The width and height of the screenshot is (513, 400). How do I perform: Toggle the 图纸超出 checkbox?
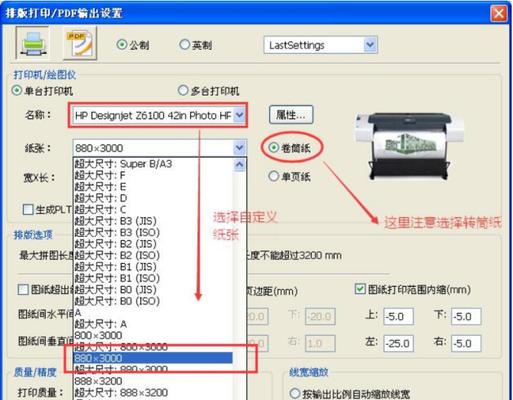click(23, 289)
